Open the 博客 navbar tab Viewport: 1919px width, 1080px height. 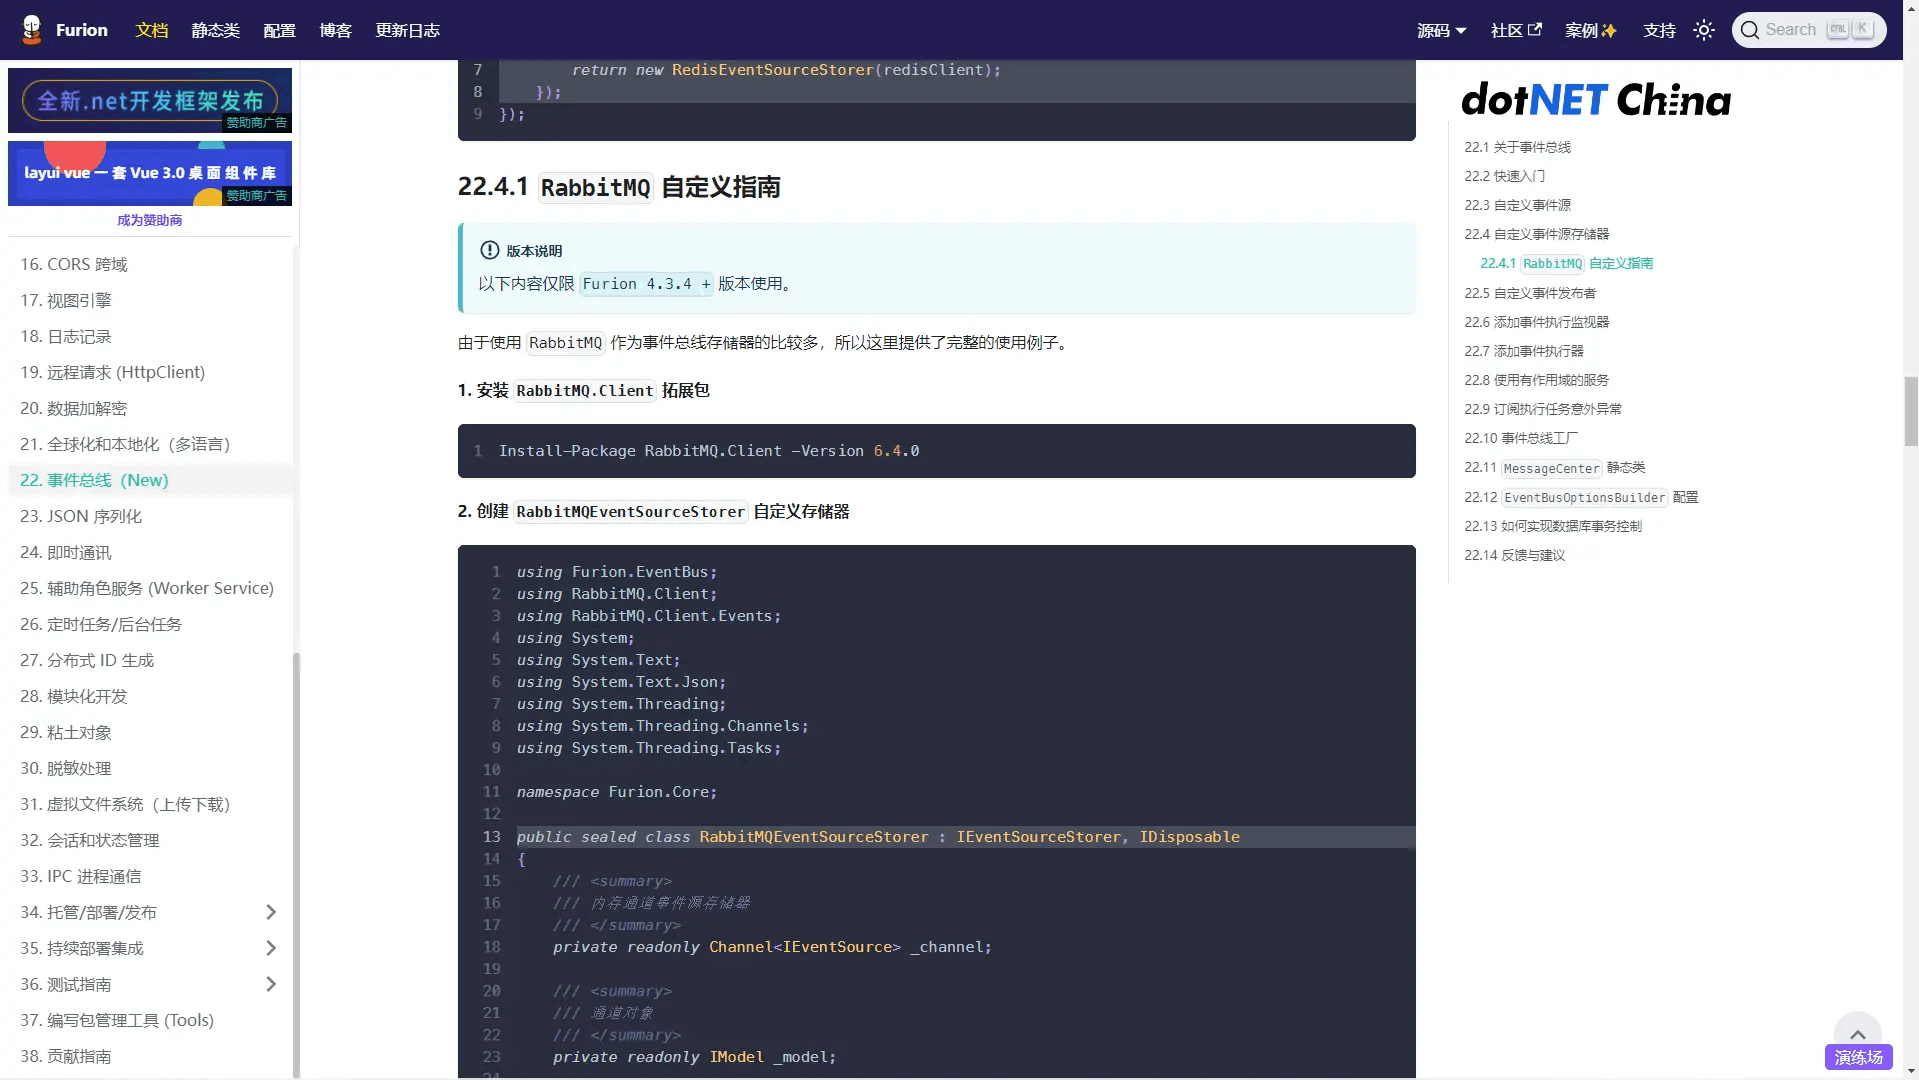click(x=336, y=30)
